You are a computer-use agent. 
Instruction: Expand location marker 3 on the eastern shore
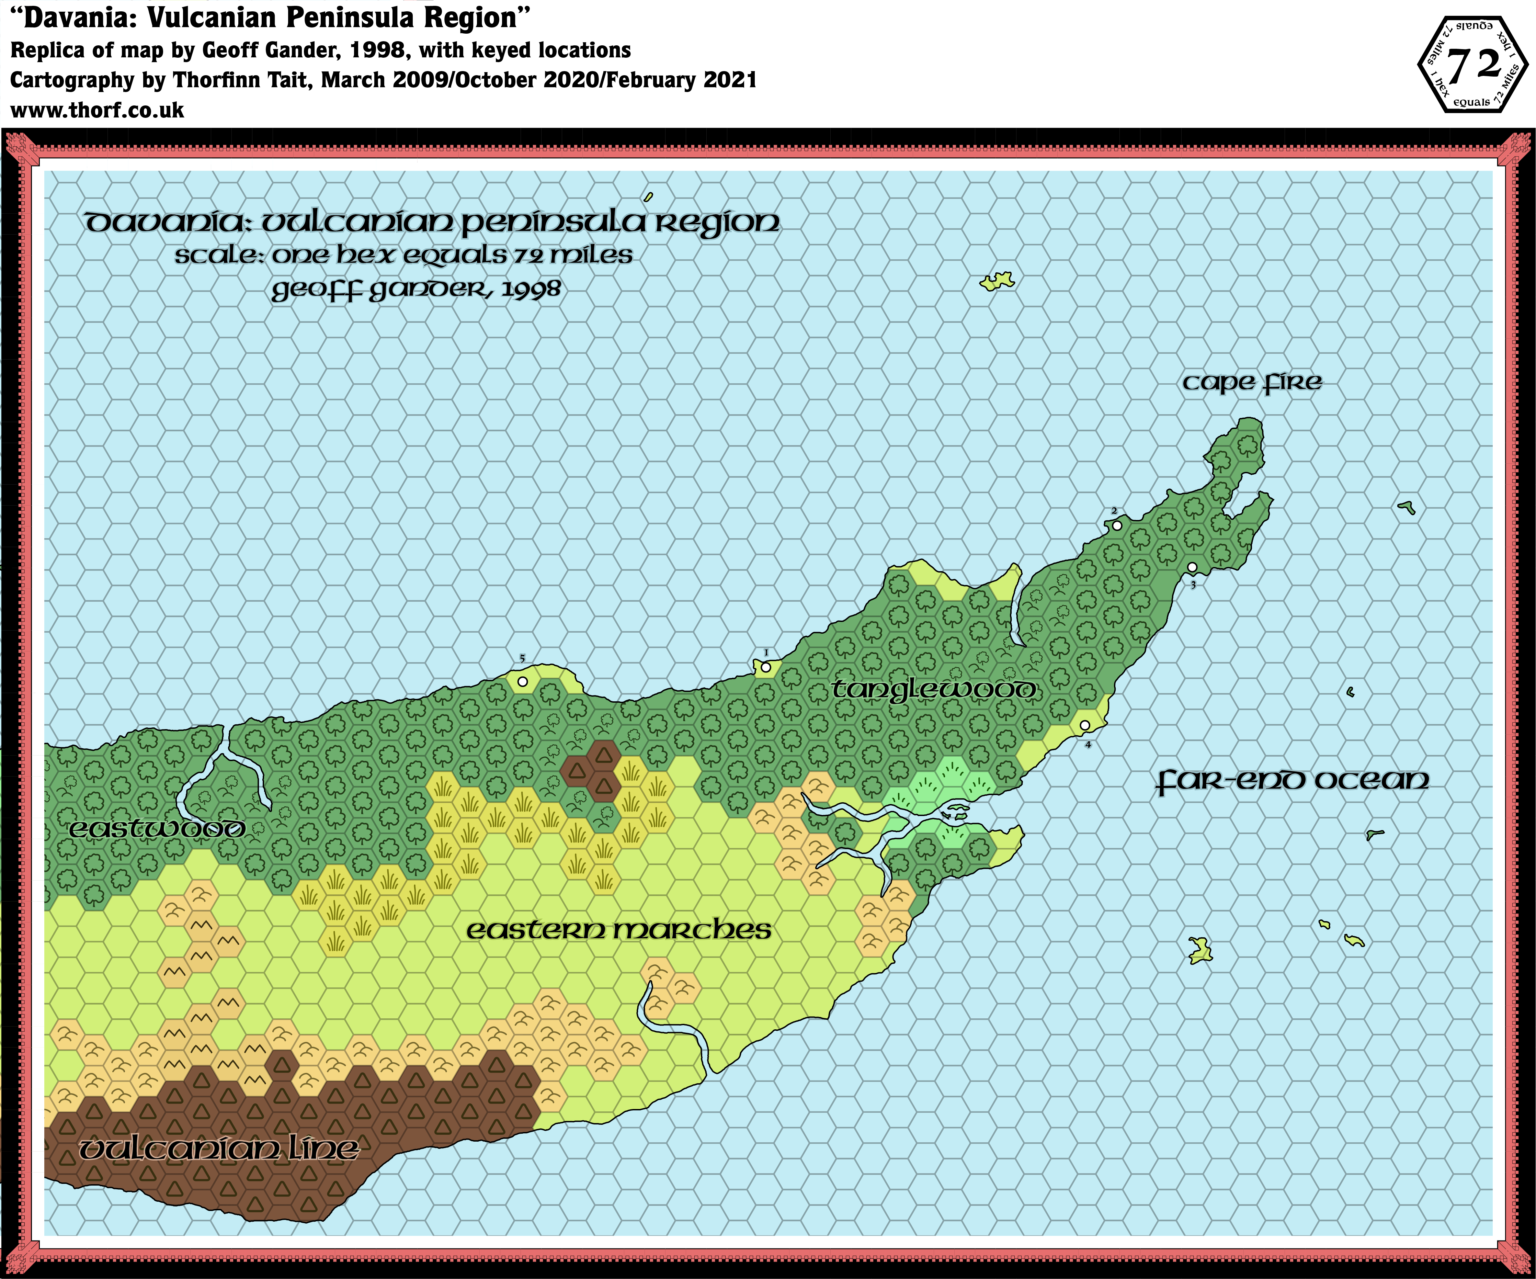(1193, 566)
